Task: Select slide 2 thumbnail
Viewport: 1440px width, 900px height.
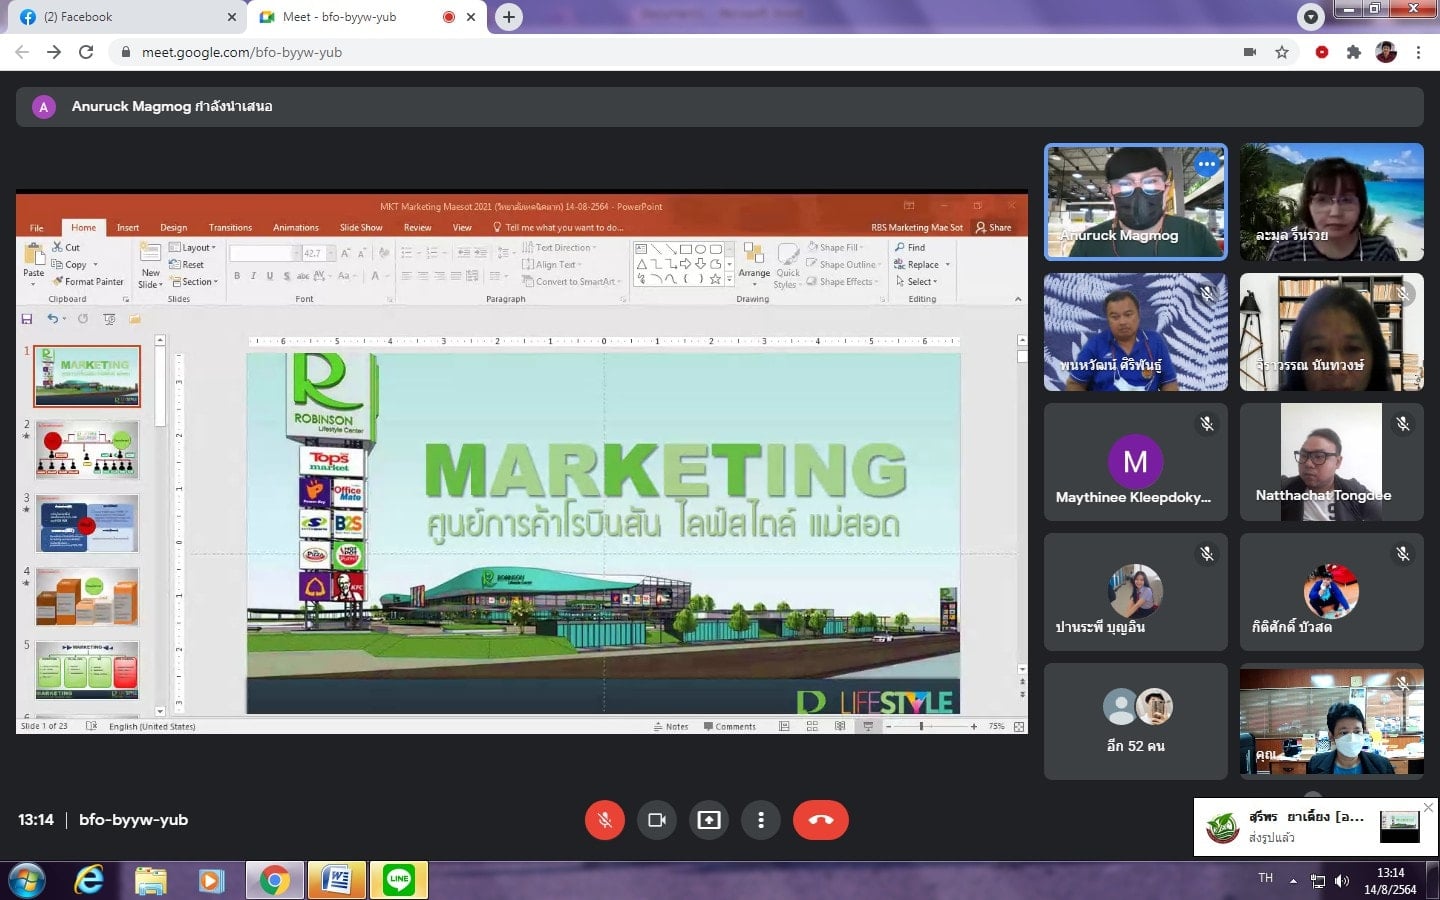Action: tap(87, 451)
